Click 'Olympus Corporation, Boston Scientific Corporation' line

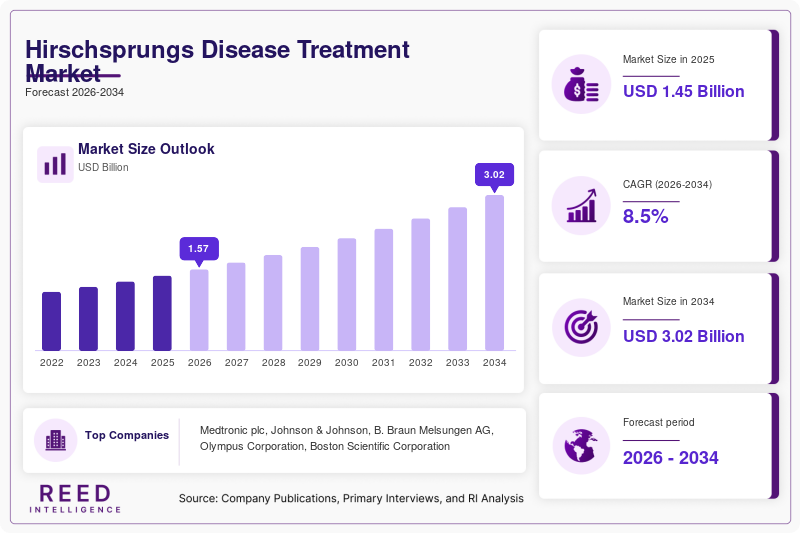click(x=325, y=446)
